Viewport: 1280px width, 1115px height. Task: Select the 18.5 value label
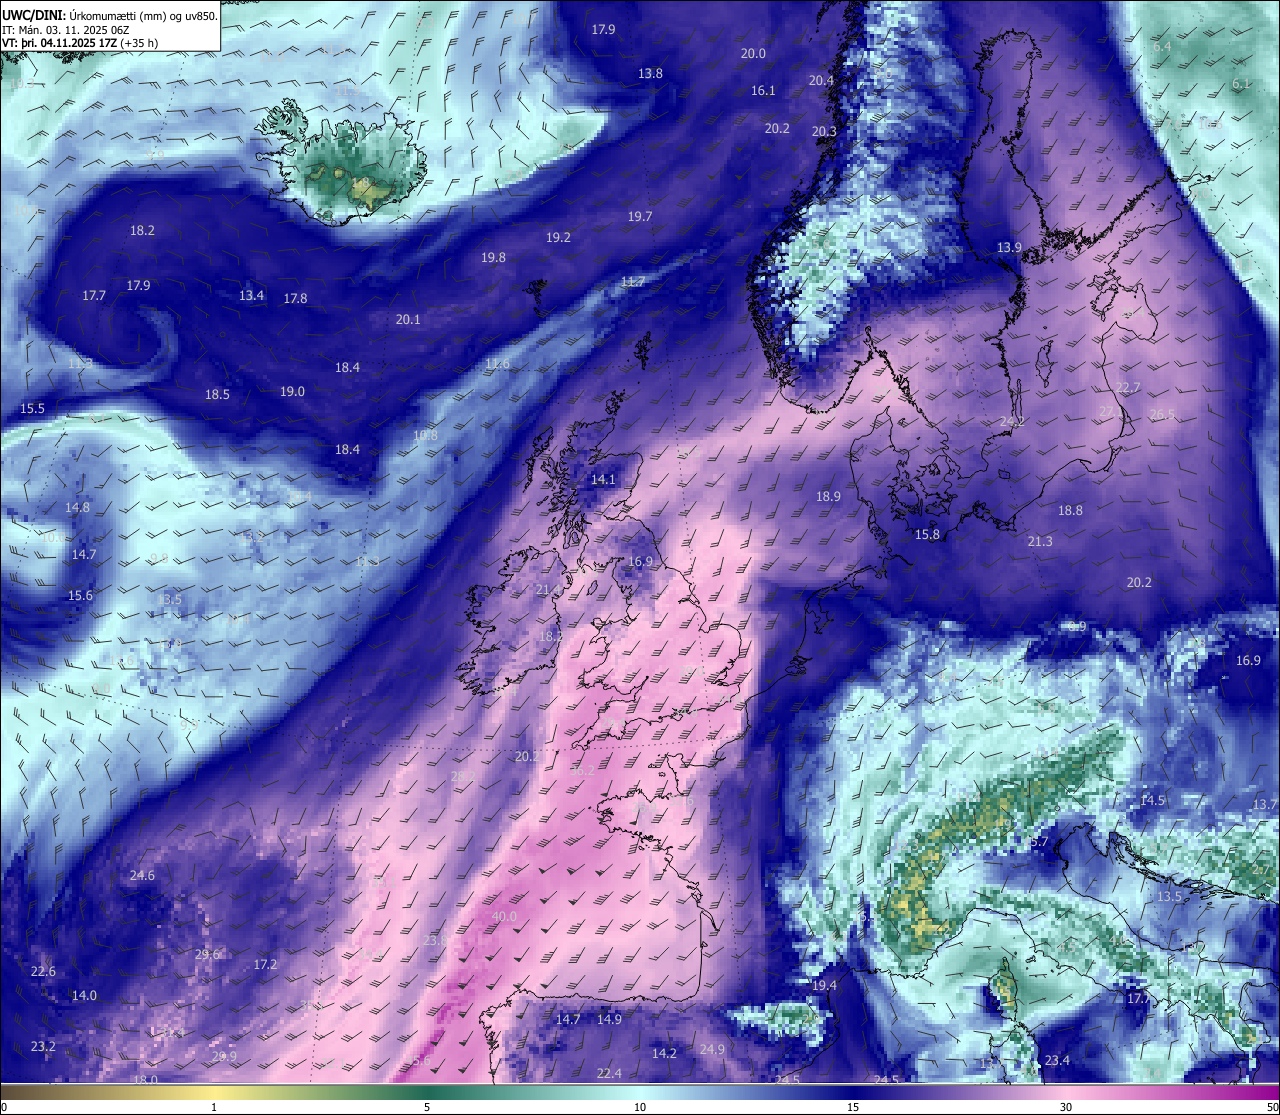point(217,395)
